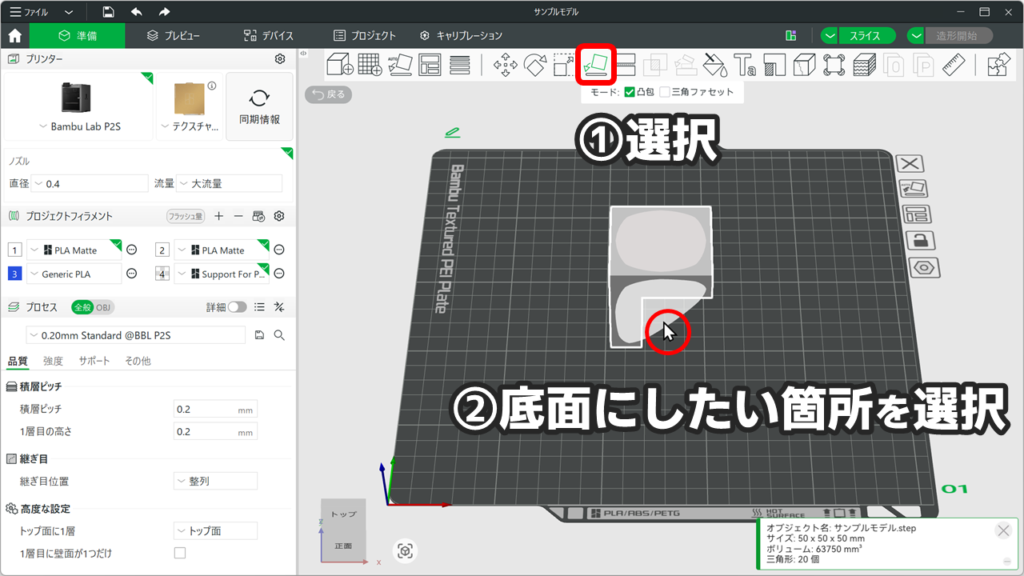Toggle the 凸包 checkbox
The height and width of the screenshot is (576, 1024).
click(629, 92)
